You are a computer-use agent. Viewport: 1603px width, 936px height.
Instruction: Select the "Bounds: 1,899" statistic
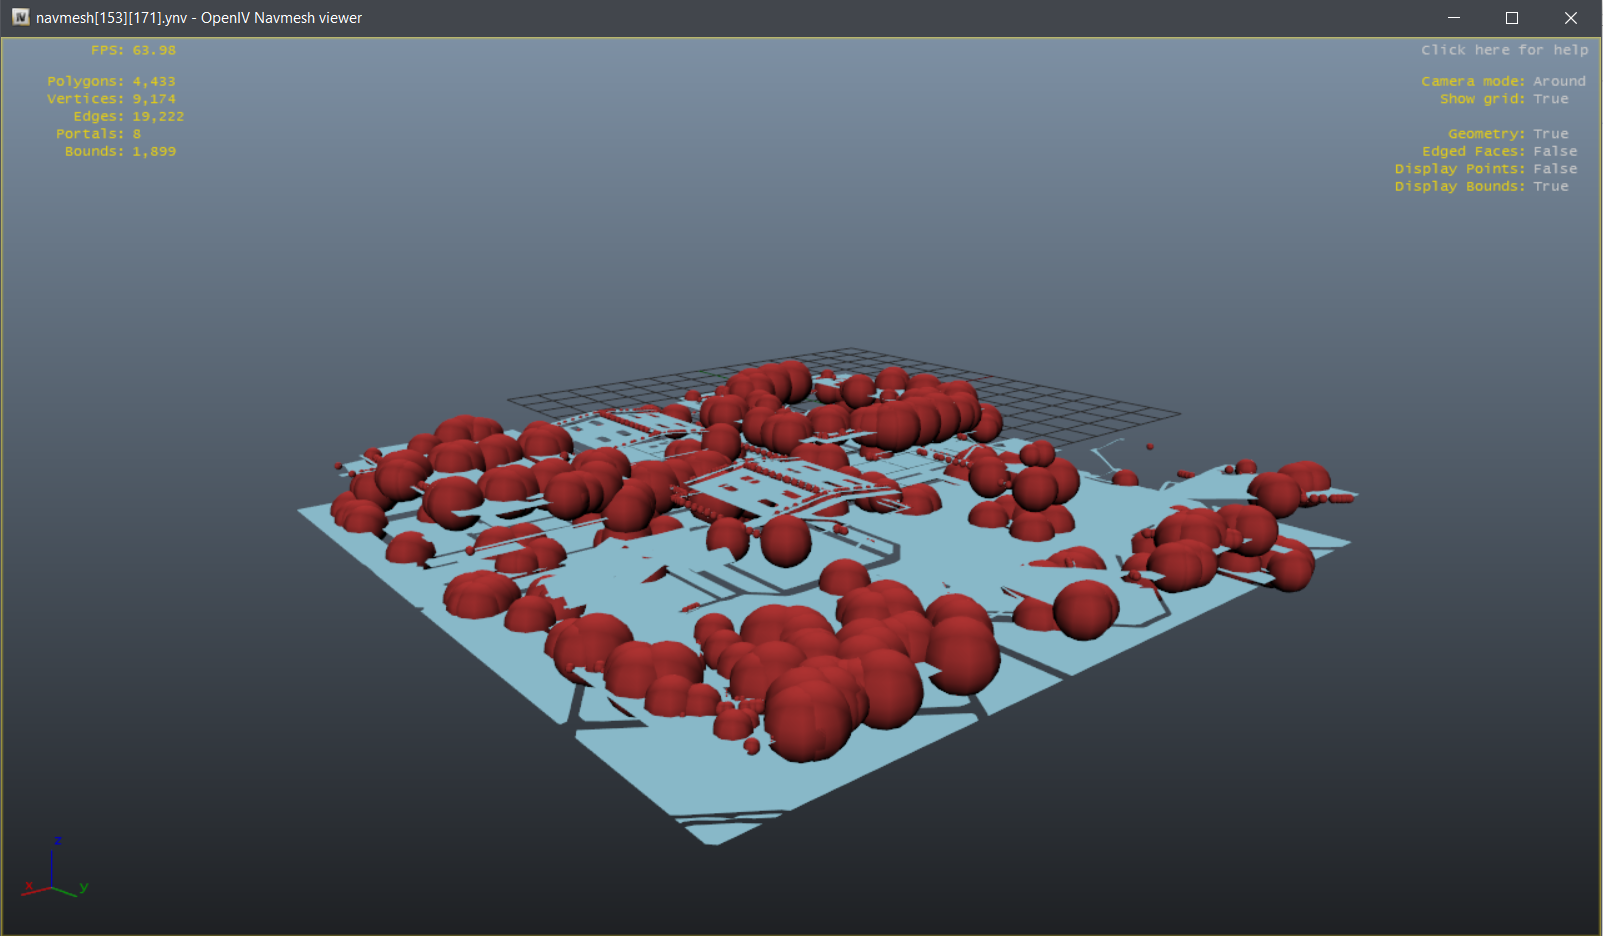120,152
